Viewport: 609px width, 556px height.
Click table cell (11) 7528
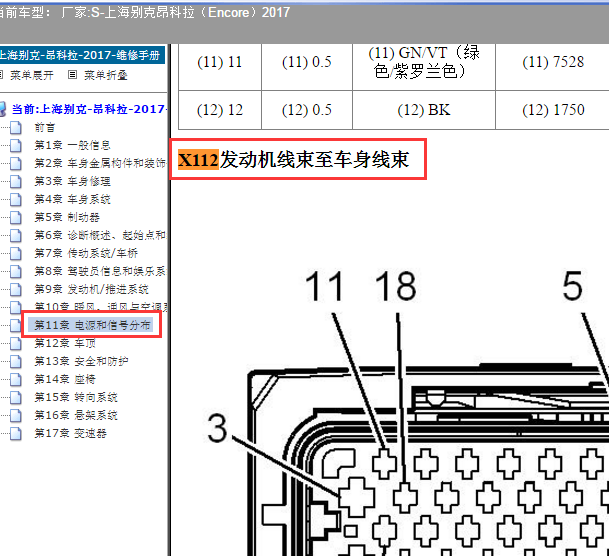click(x=553, y=62)
